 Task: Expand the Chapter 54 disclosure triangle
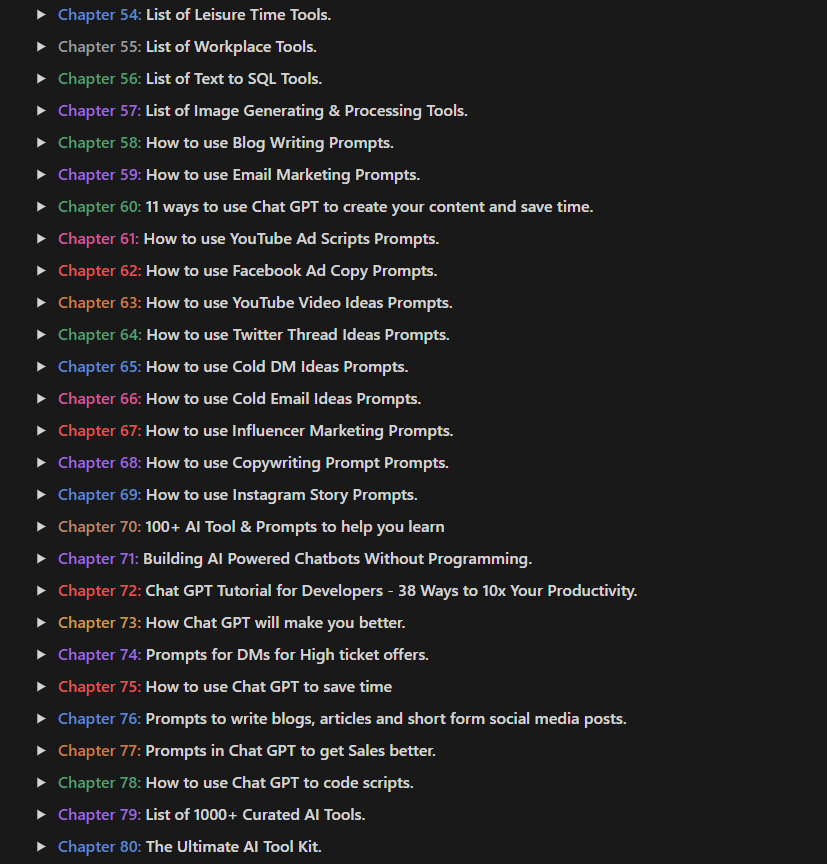point(41,15)
